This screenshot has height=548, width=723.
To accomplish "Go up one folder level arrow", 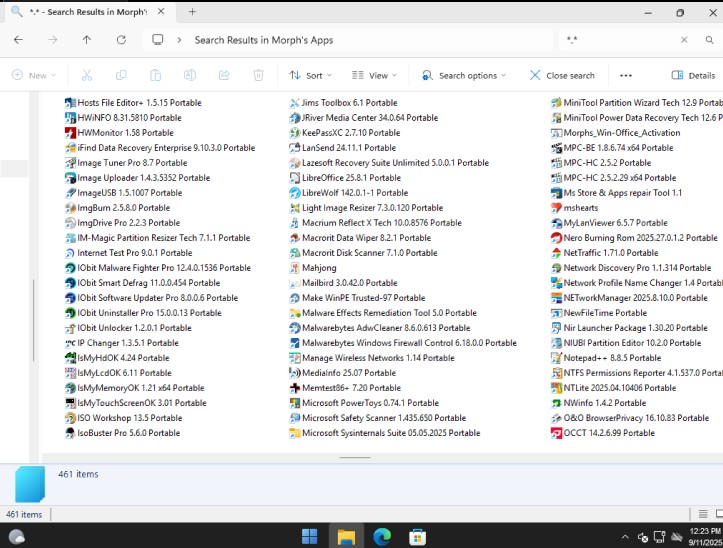I will pos(87,40).
